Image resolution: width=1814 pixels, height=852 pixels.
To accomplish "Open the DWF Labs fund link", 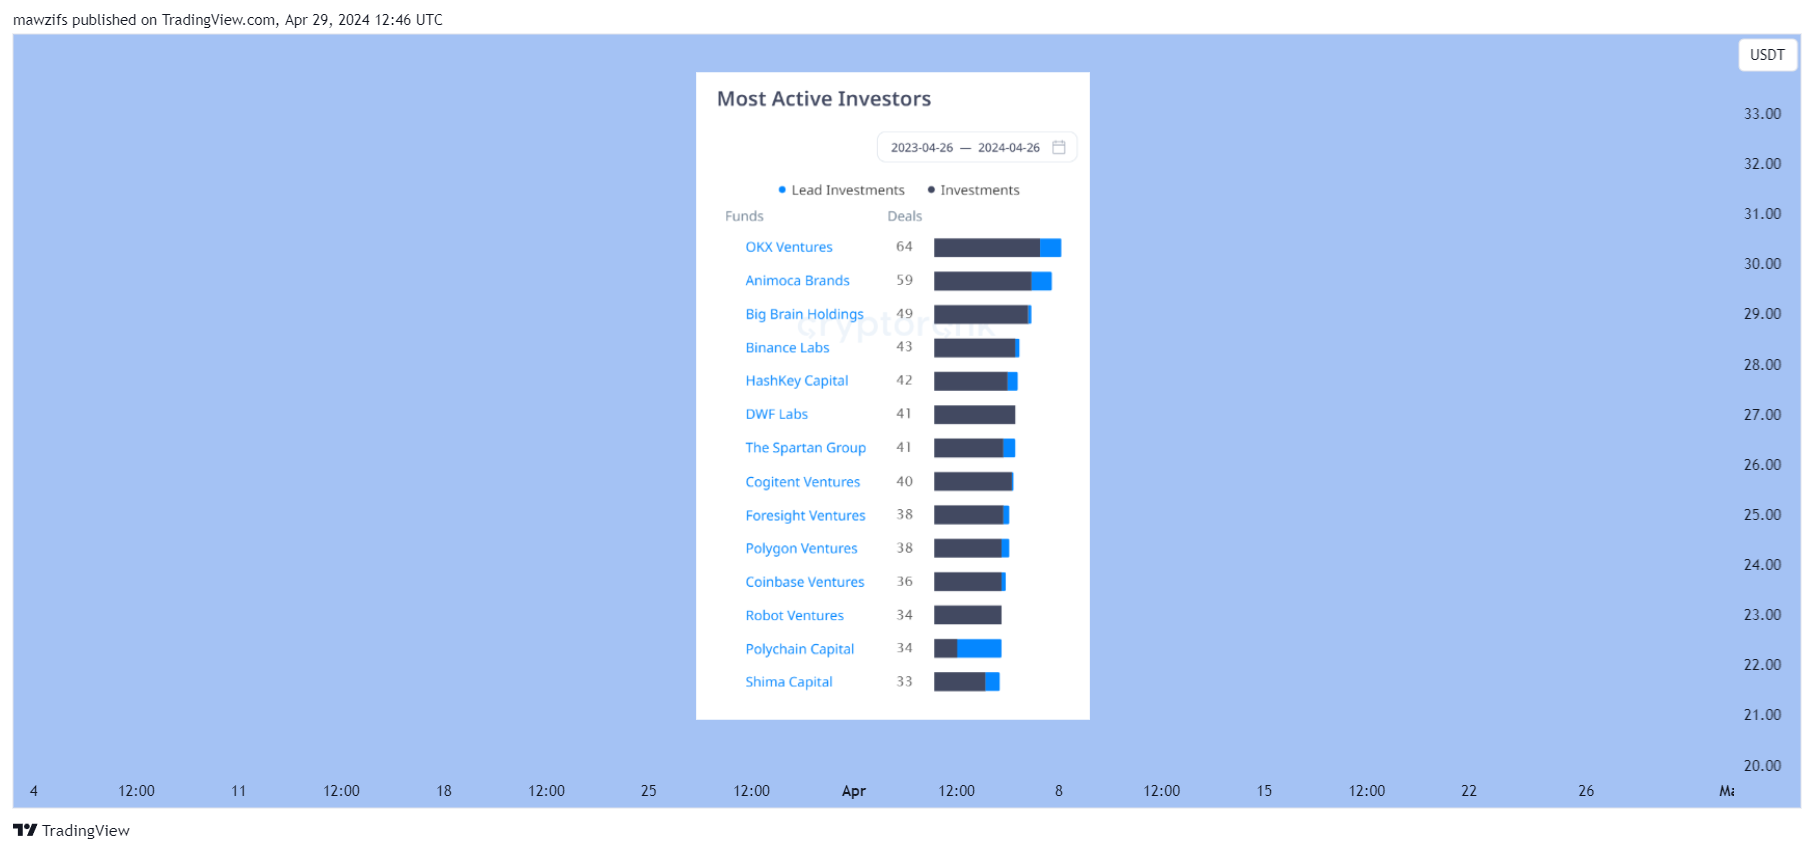I will click(776, 414).
